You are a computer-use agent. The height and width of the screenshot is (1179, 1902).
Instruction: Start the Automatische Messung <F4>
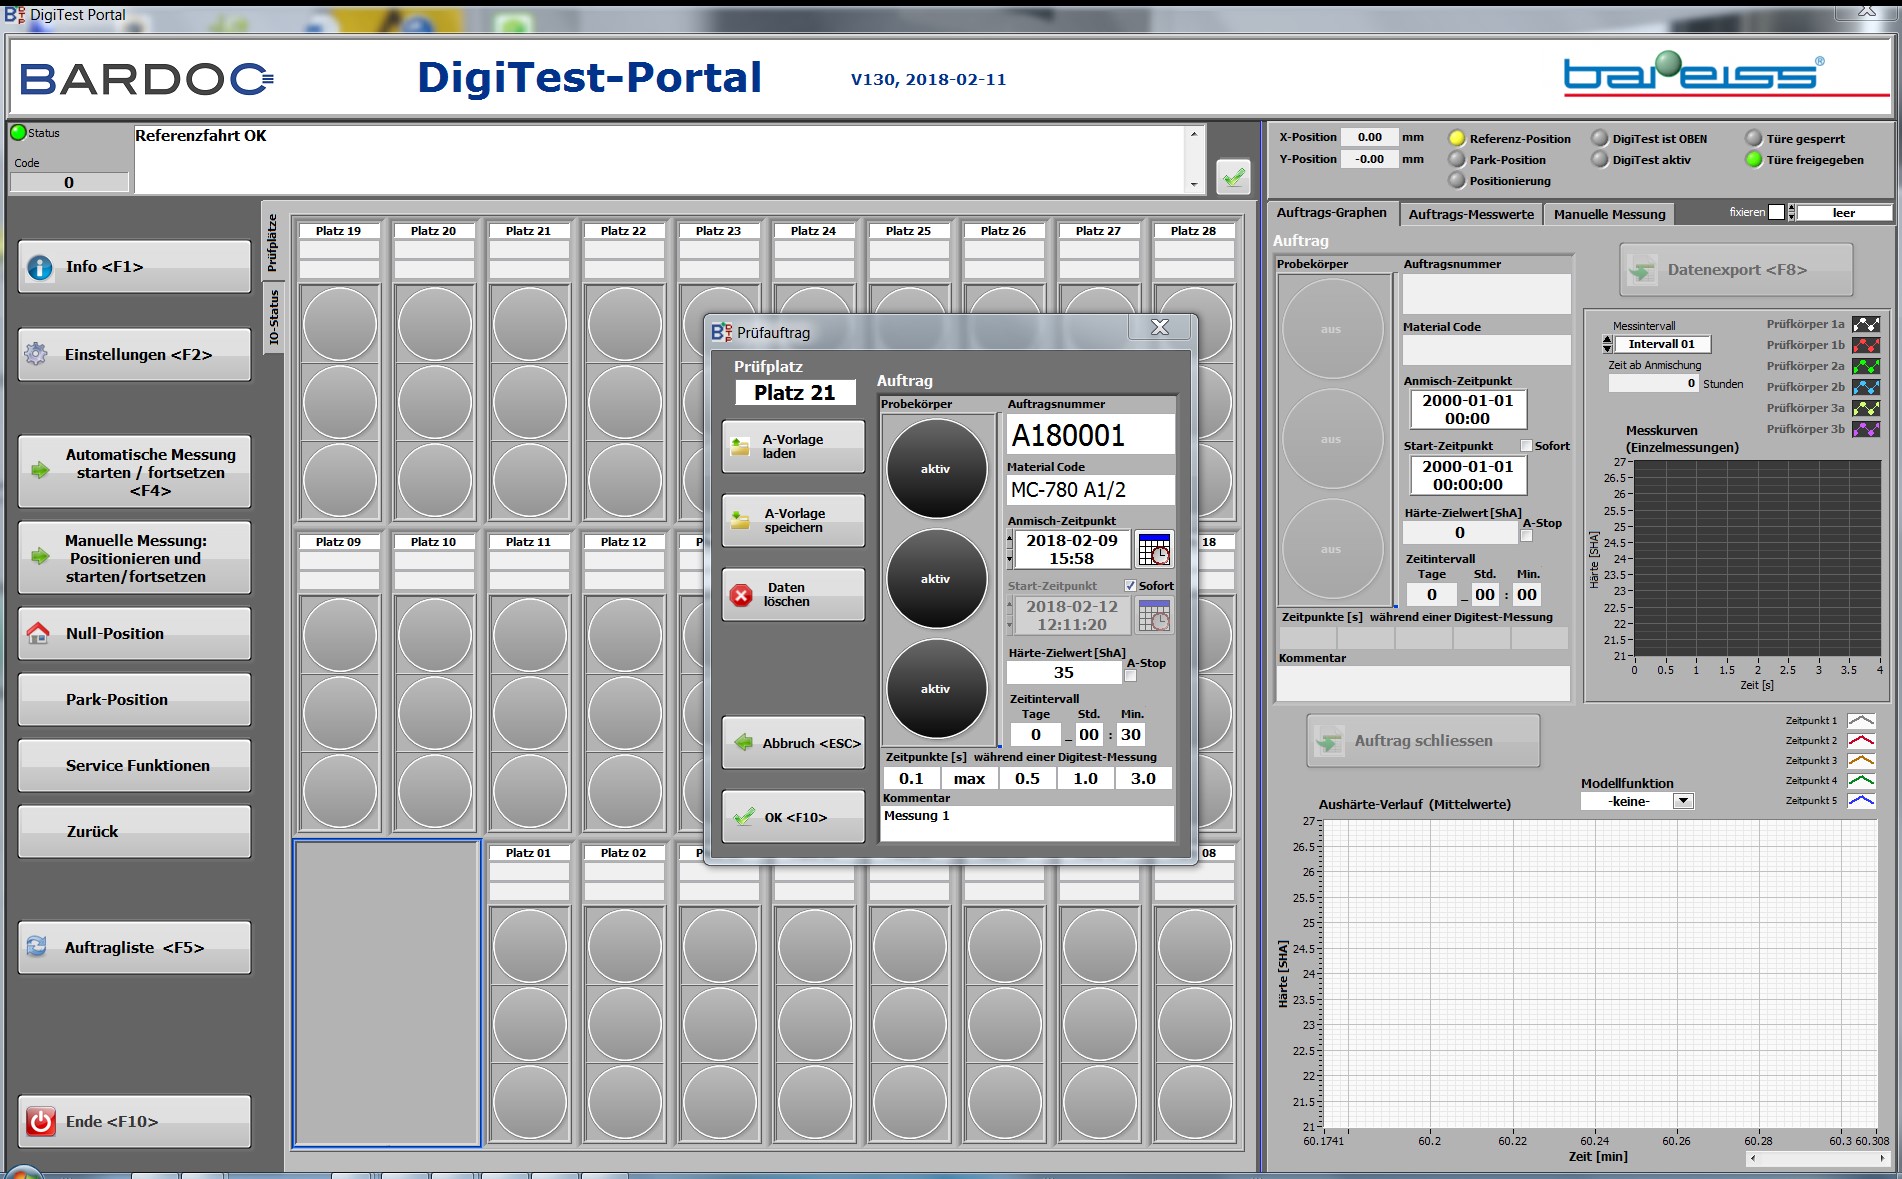[134, 472]
